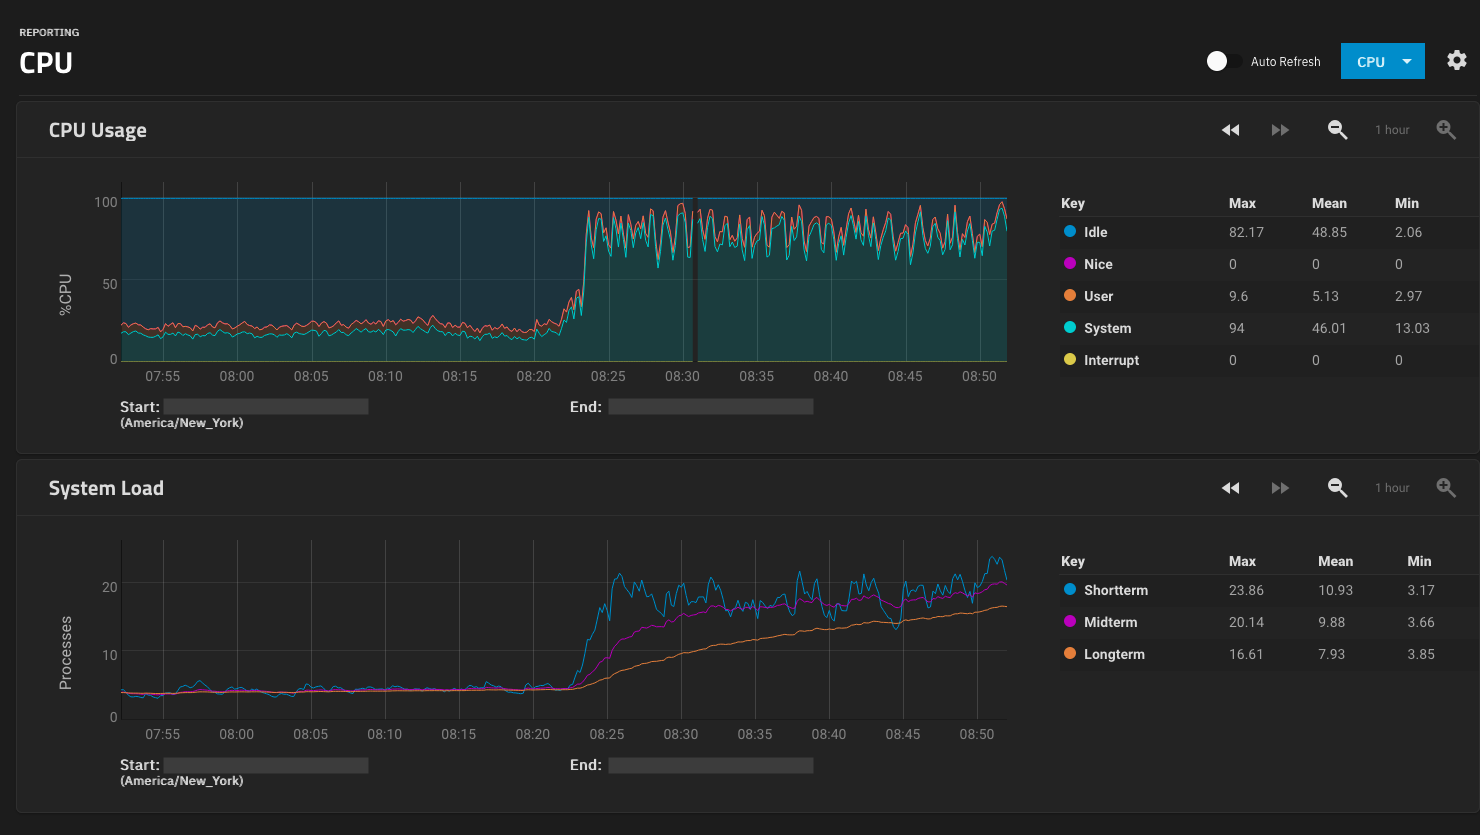Viewport: 1480px width, 835px height.
Task: Click the 1 hour label in System Load
Action: [x=1392, y=488]
